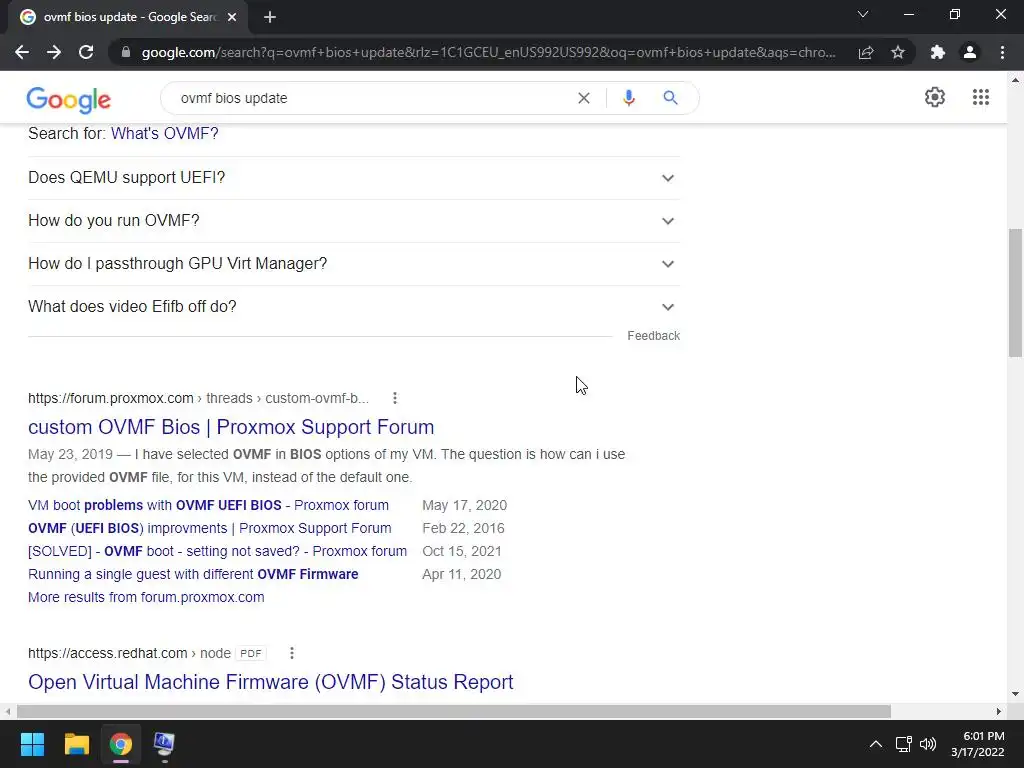The width and height of the screenshot is (1024, 768).
Task: Submit search with magnifier icon
Action: click(x=670, y=98)
